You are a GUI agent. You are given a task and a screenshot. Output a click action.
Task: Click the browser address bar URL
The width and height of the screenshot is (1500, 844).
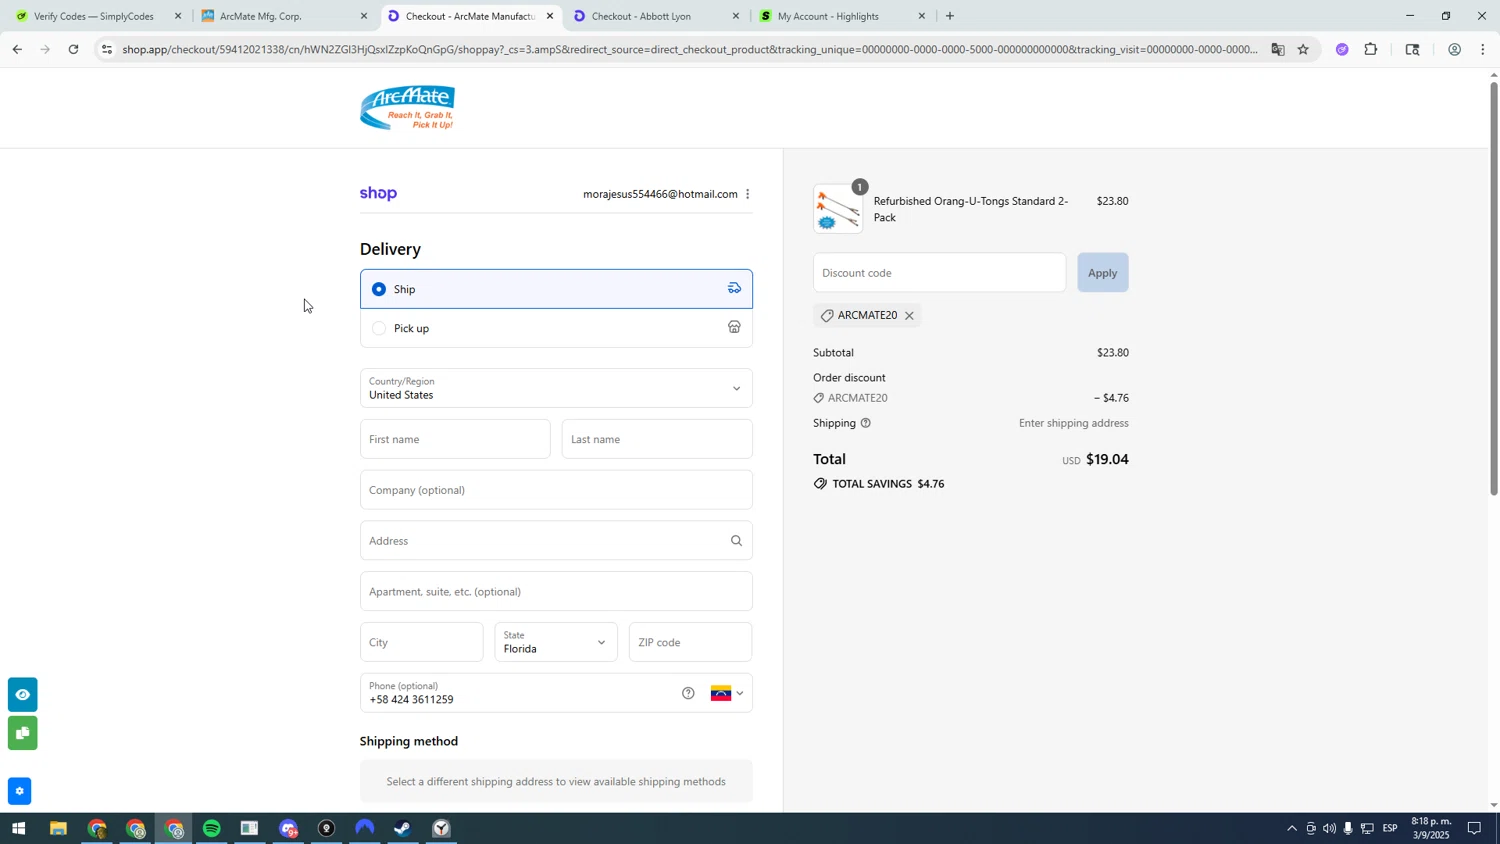690,49
